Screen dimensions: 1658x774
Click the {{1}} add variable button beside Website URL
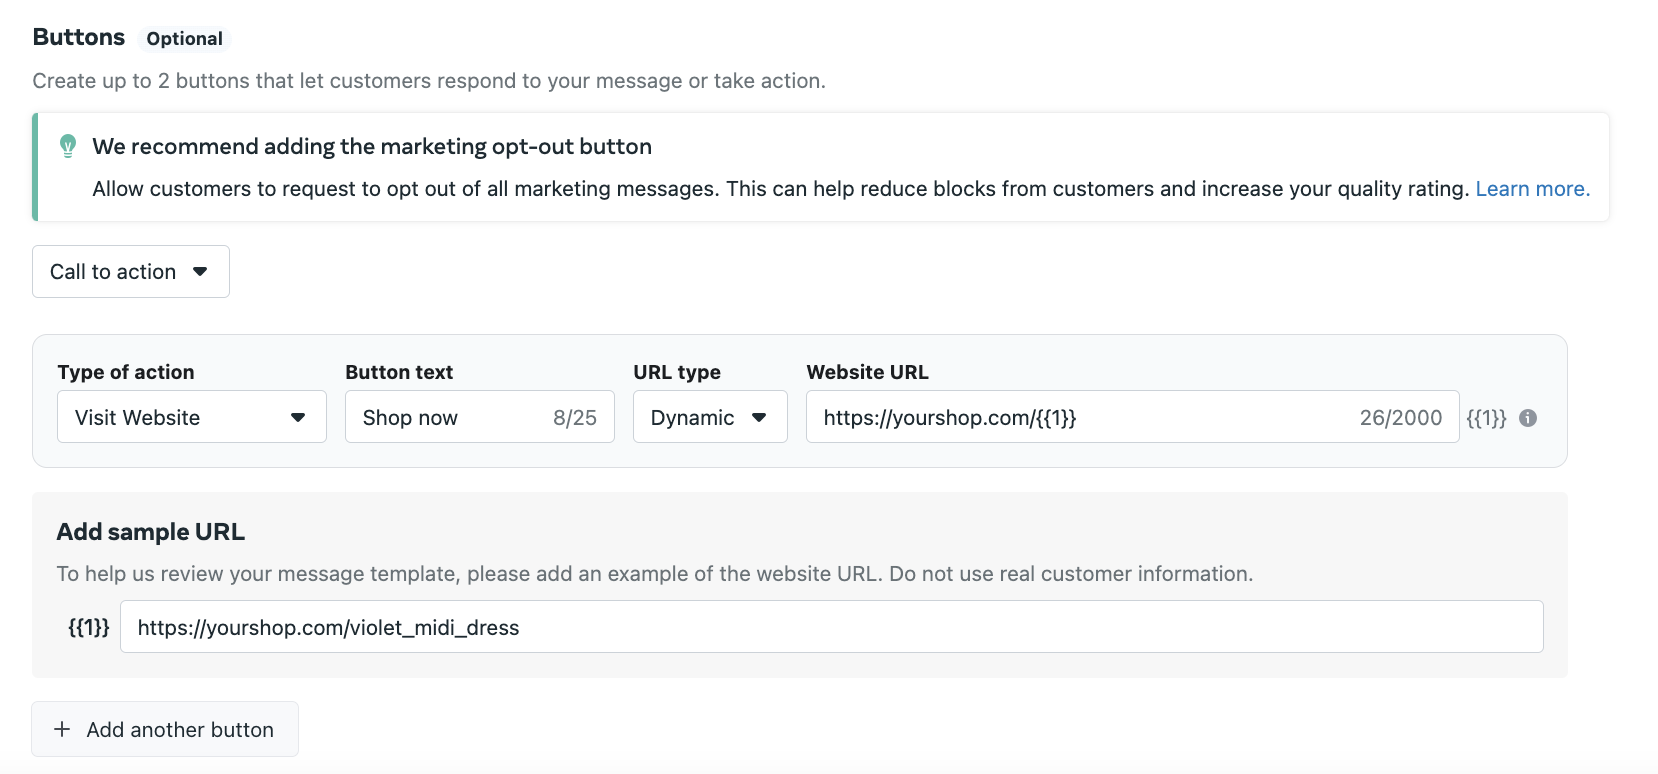point(1486,418)
